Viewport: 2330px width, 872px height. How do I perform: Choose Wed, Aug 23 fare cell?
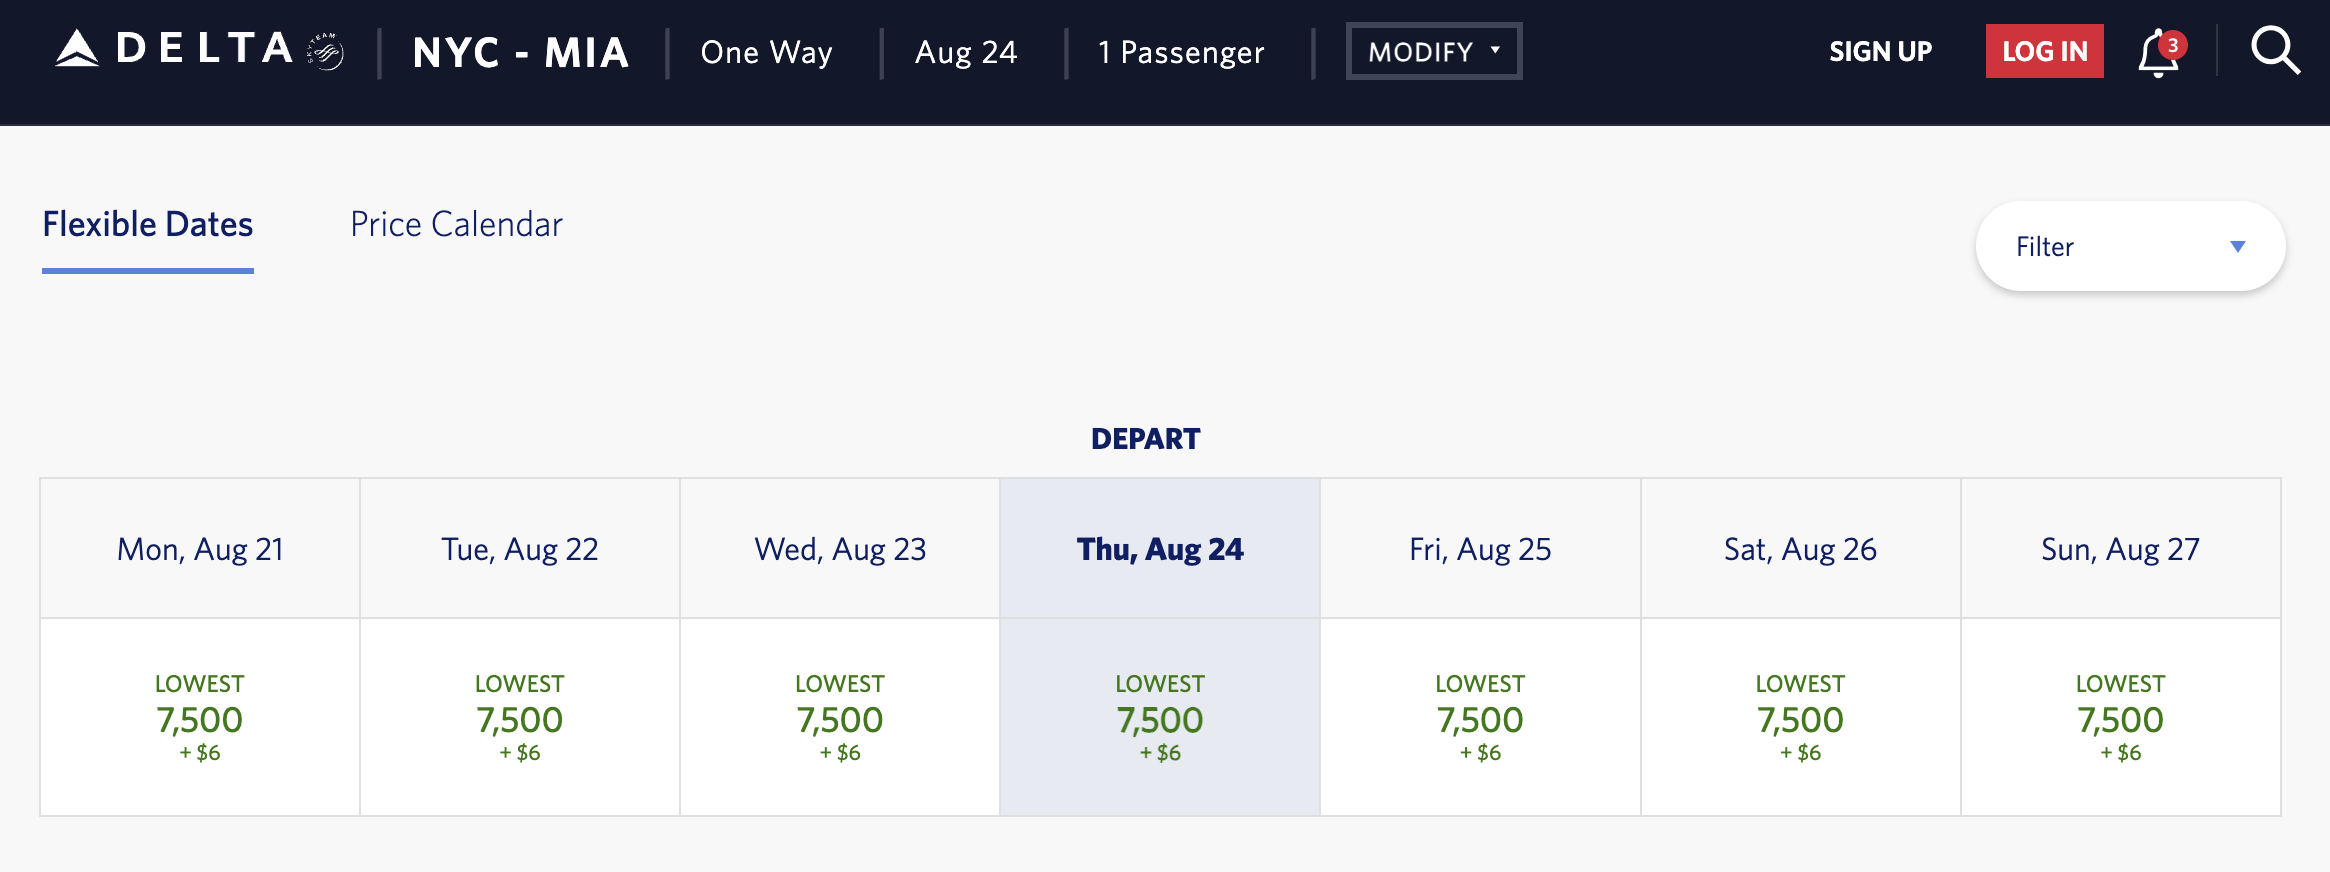(x=840, y=717)
